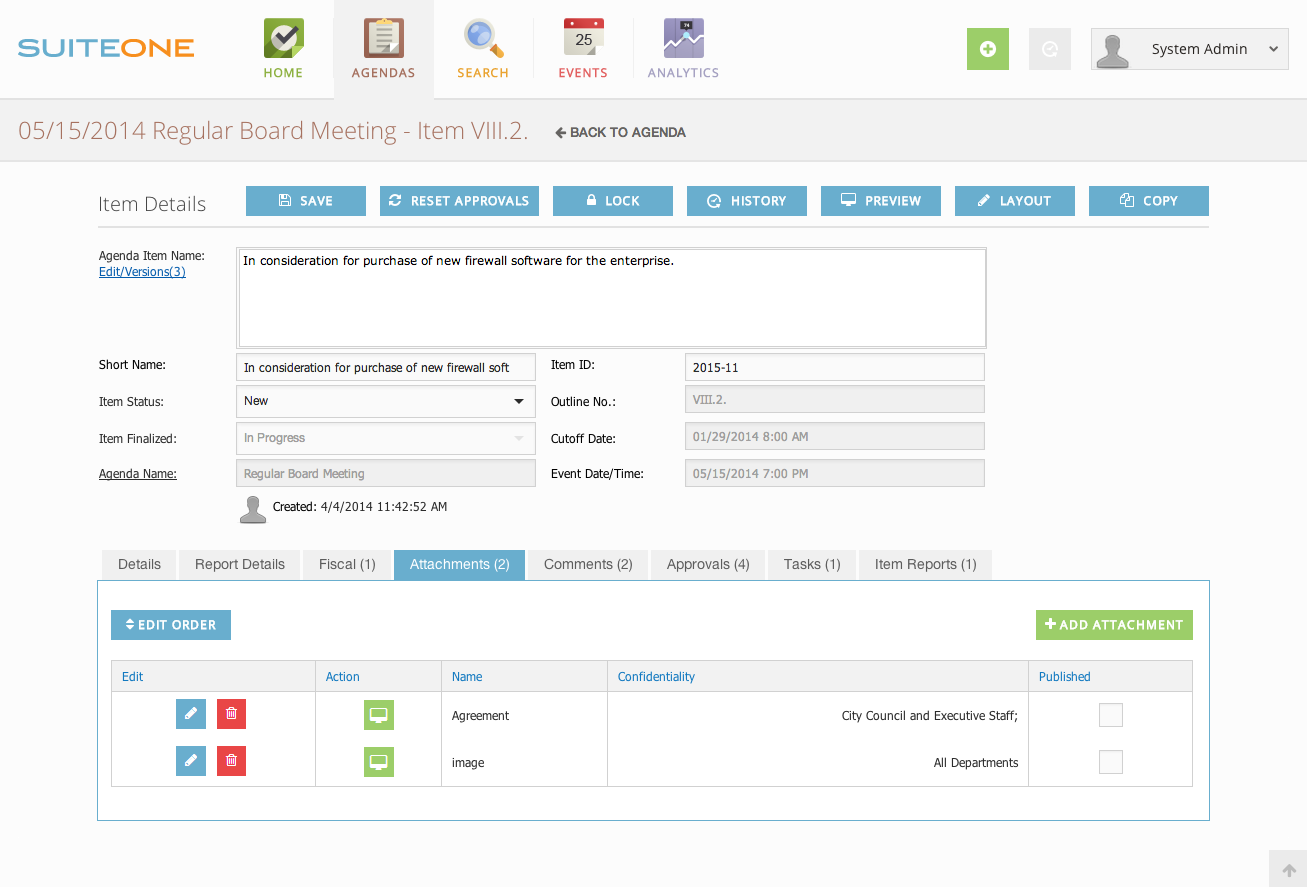The image size is (1307, 887).
Task: Edit the Agreement attachment with pencil icon
Action: click(x=191, y=714)
